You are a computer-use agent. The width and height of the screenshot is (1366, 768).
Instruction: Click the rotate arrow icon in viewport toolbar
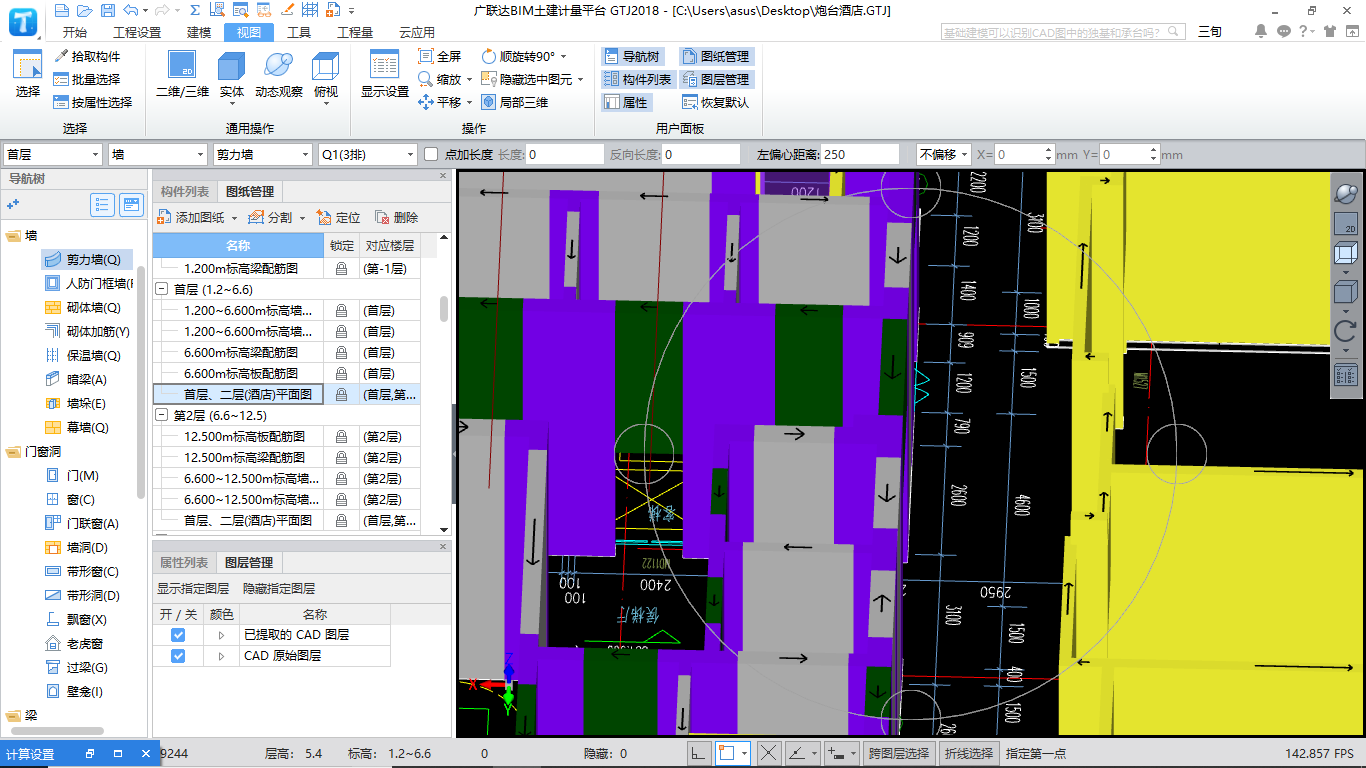click(x=1346, y=331)
